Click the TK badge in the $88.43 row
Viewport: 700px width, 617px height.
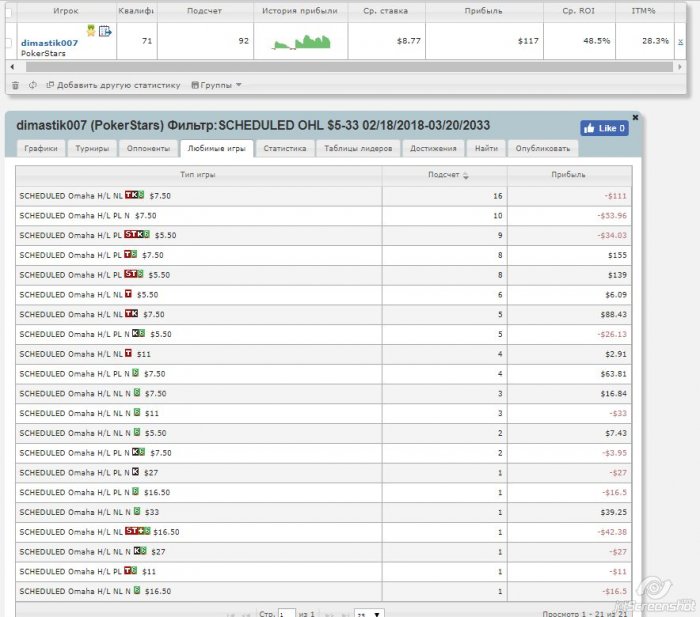pyautogui.click(x=131, y=313)
